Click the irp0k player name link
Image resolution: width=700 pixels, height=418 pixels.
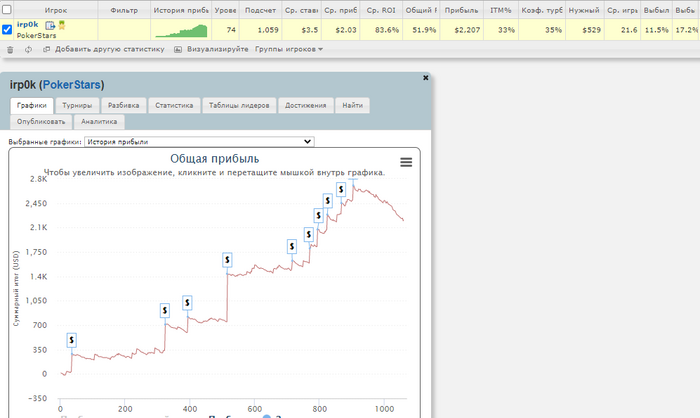pos(28,25)
